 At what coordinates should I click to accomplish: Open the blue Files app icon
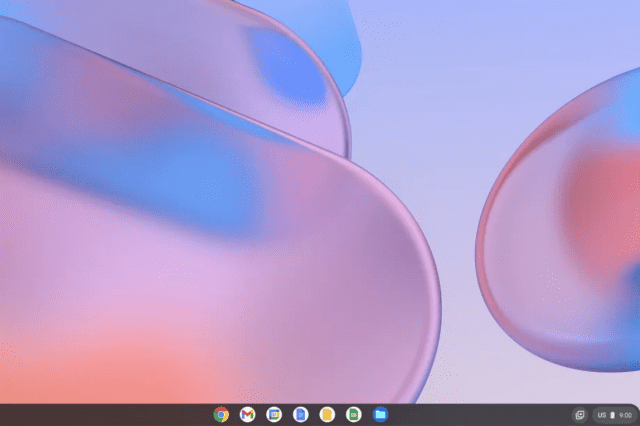coord(380,415)
